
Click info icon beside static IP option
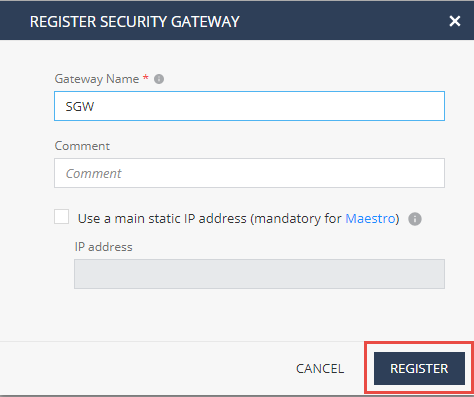[x=415, y=219]
